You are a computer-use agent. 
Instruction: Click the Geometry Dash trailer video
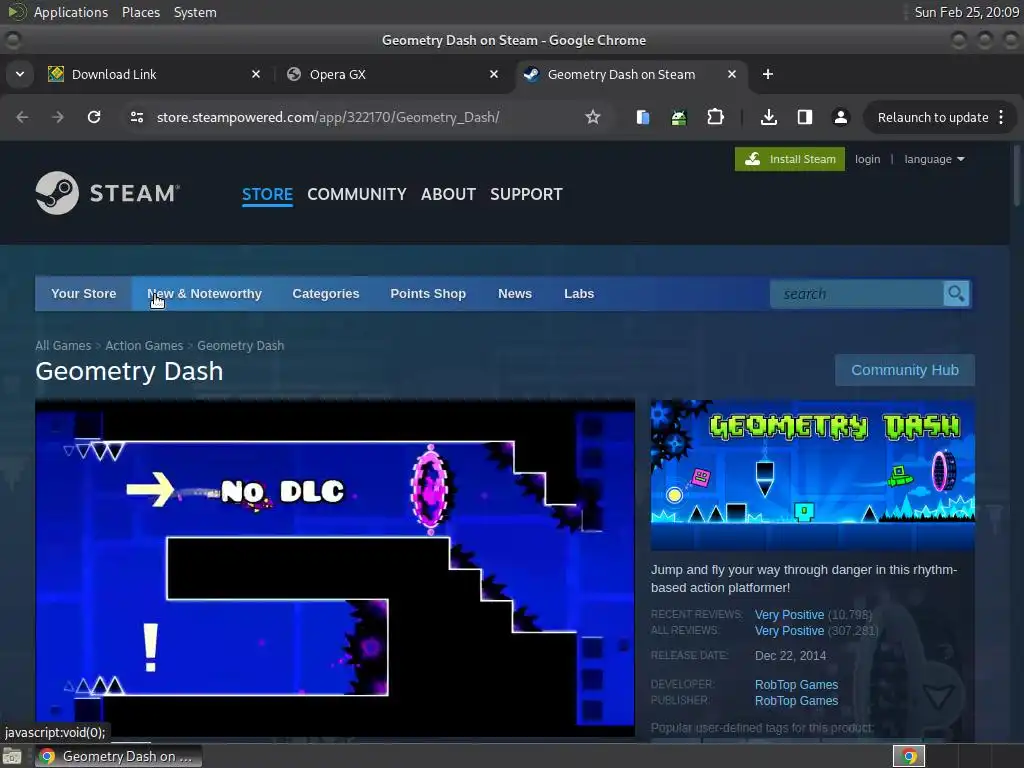[x=335, y=568]
